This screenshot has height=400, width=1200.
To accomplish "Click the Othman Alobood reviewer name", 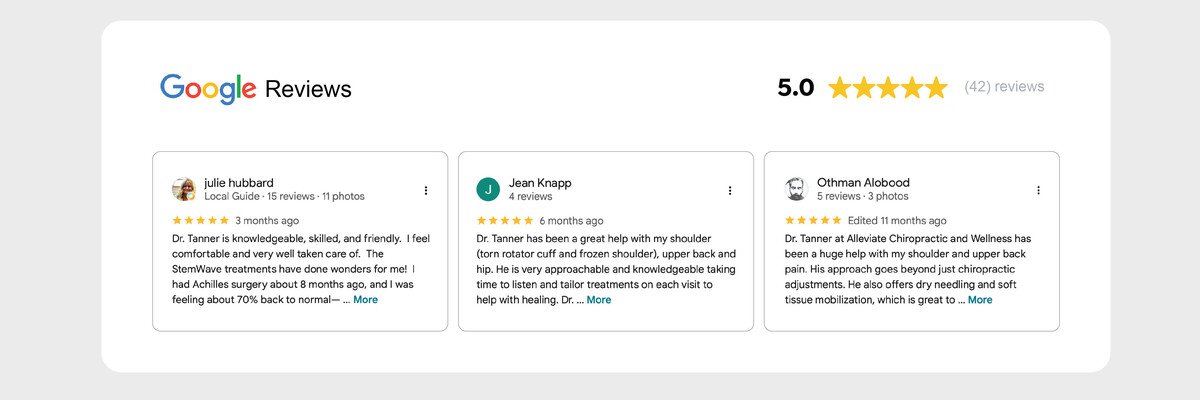I will pos(863,183).
